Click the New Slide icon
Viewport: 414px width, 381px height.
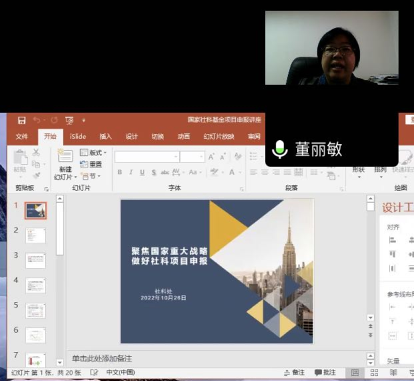(65, 156)
